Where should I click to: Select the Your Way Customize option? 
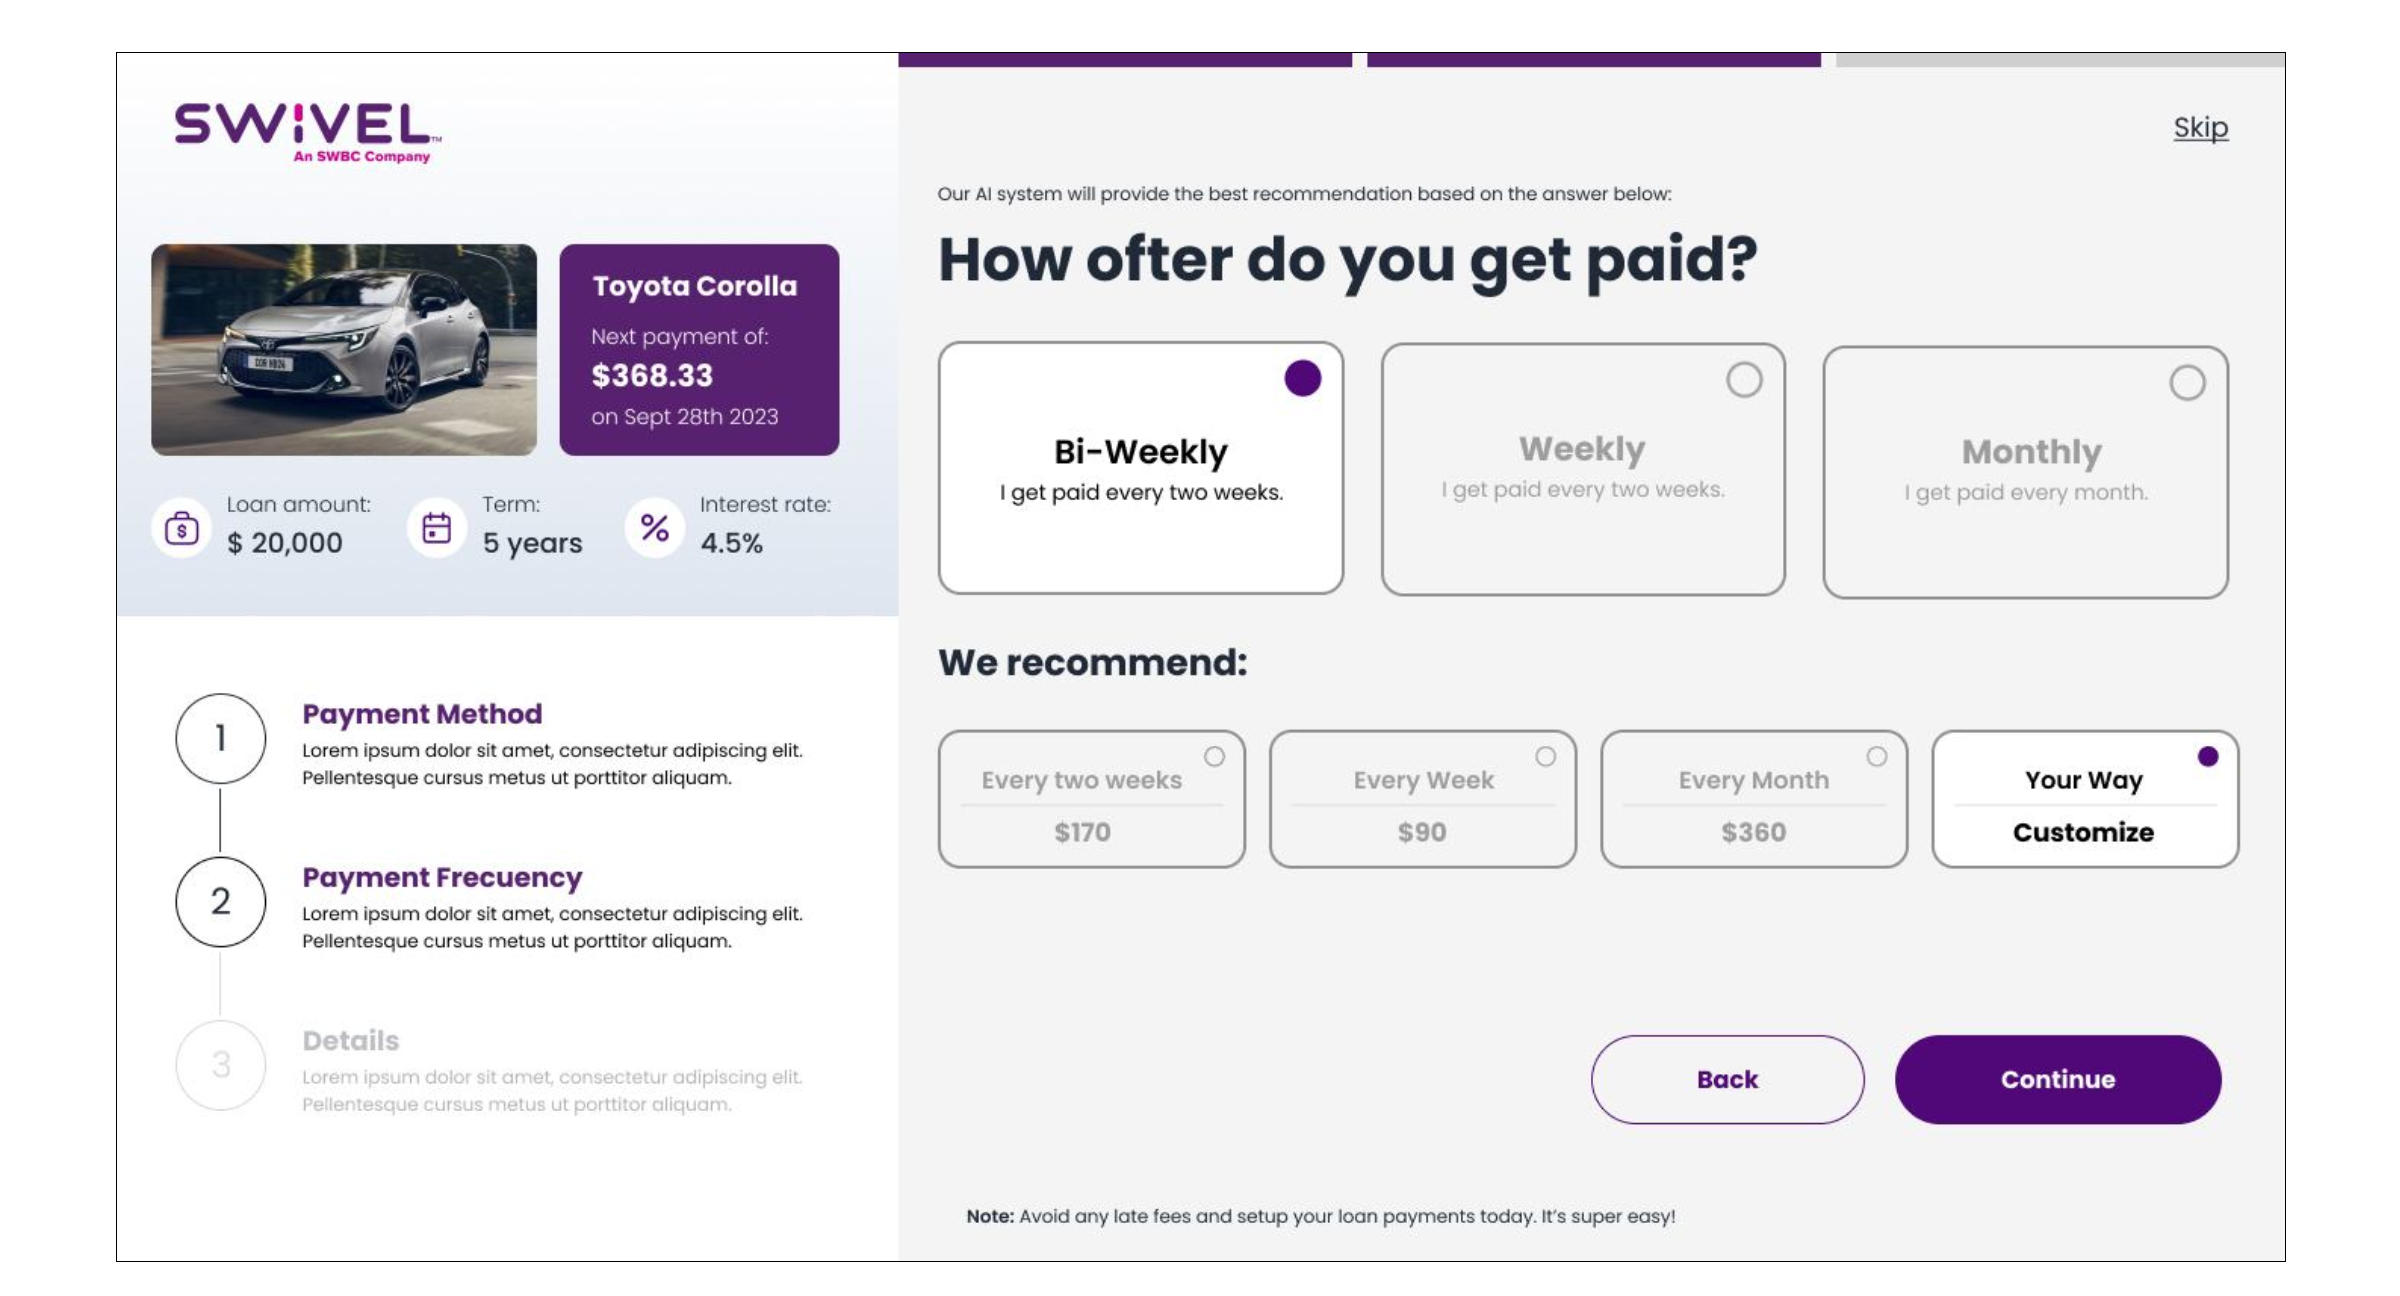2084,799
